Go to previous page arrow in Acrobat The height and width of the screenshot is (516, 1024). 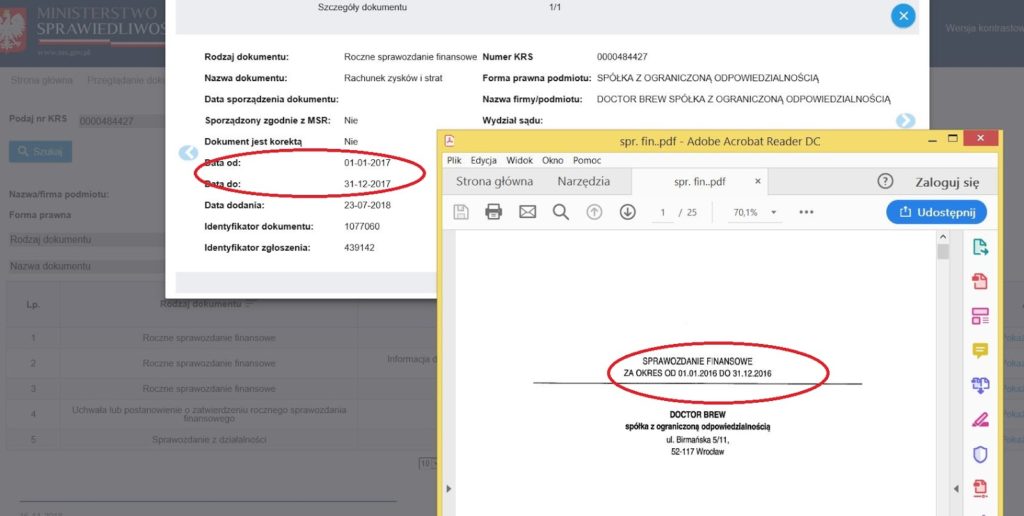tap(594, 212)
